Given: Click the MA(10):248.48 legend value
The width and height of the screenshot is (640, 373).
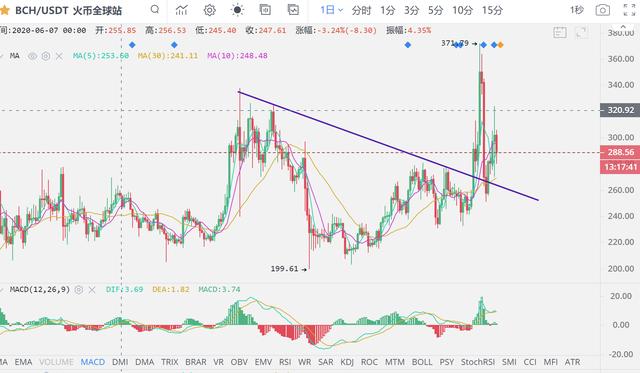Looking at the screenshot, I should pyautogui.click(x=237, y=56).
